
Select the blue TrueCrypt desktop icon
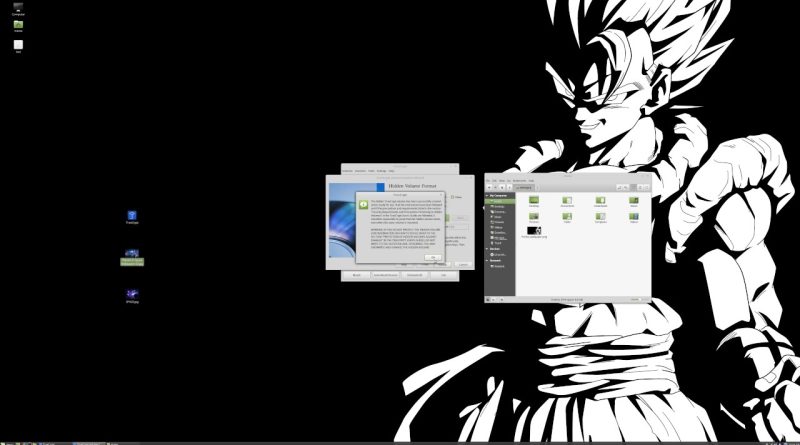[x=132, y=216]
